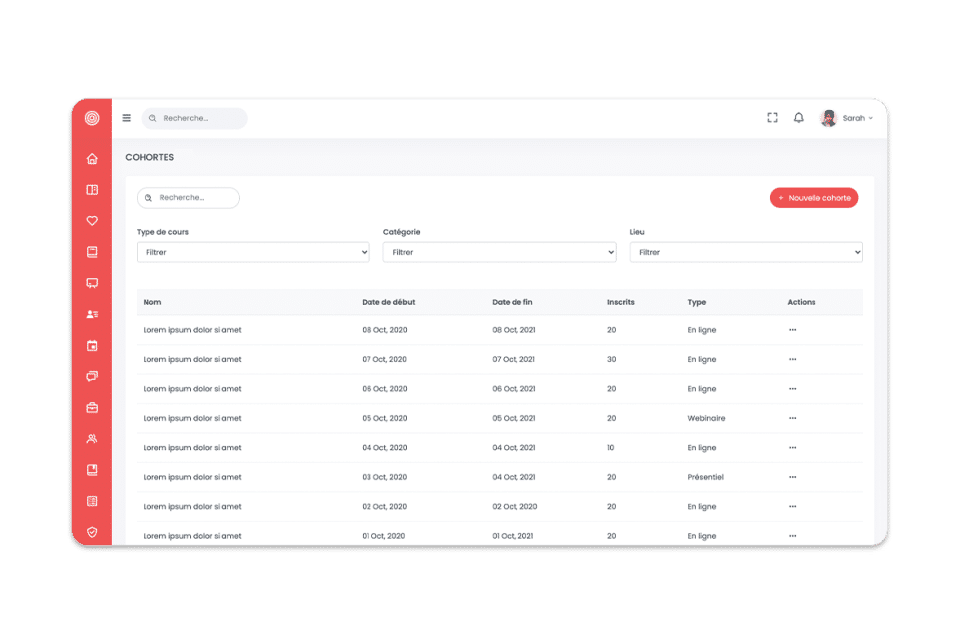This screenshot has height=644, width=960.
Task: Click the cohort search field below COHORTES
Action: [189, 198]
